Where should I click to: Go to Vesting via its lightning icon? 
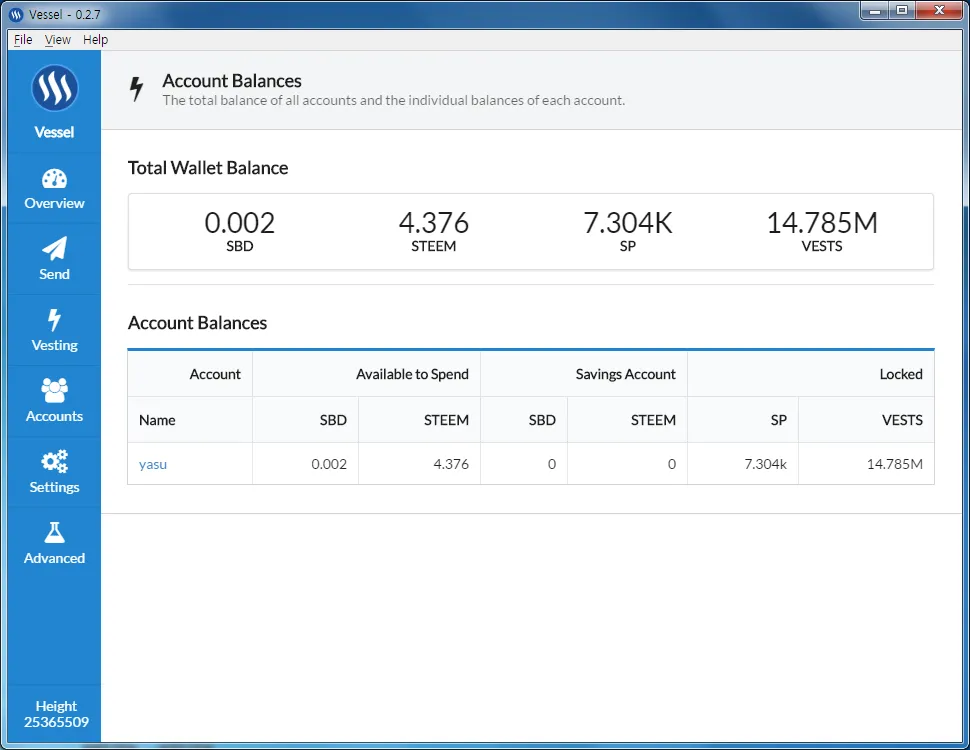click(54, 320)
